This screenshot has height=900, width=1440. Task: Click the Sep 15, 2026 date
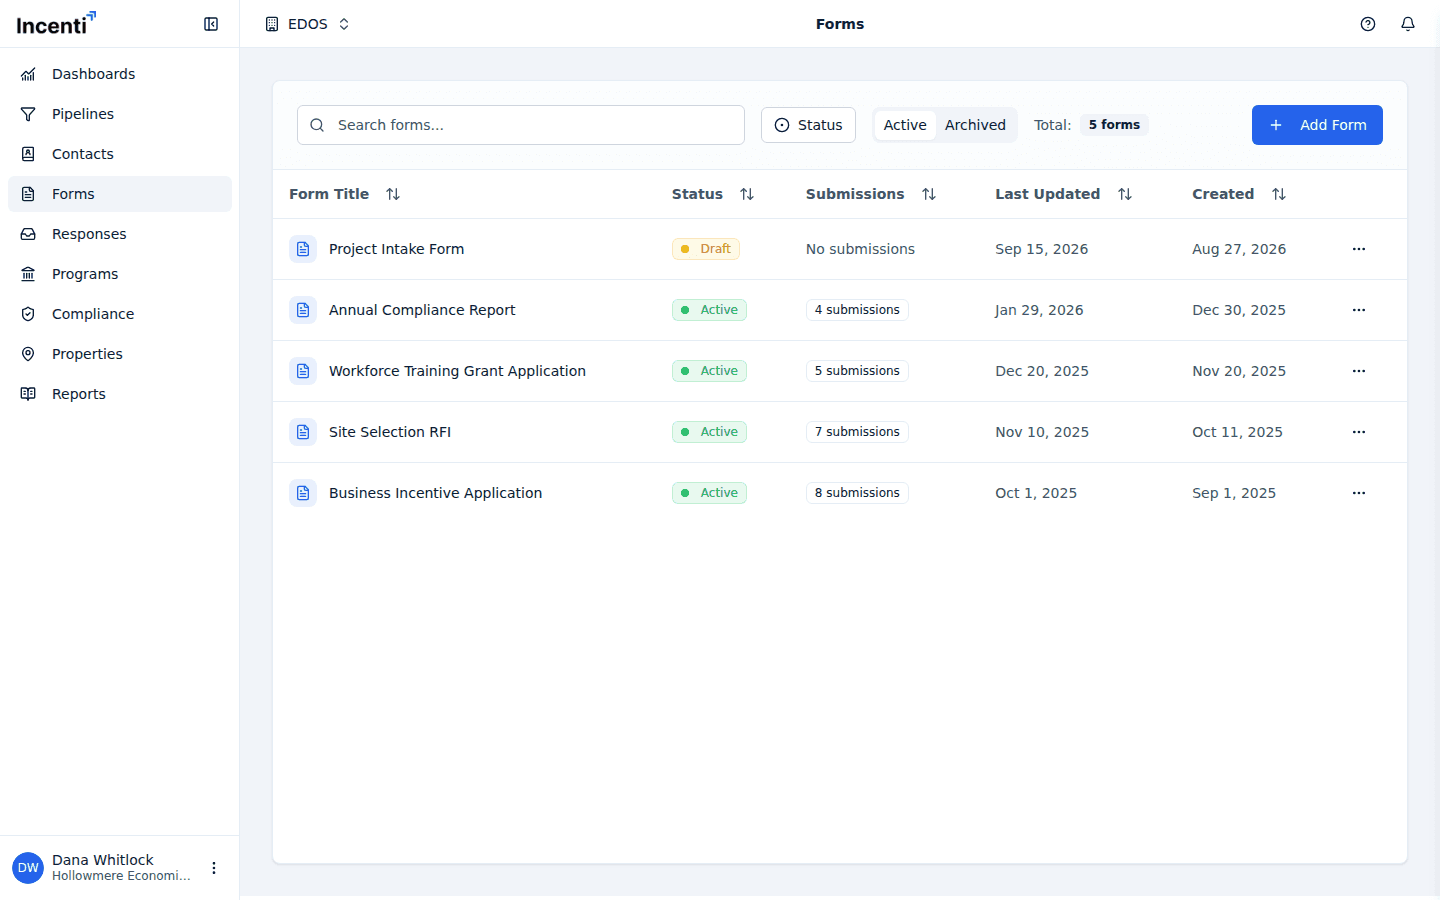point(1041,249)
